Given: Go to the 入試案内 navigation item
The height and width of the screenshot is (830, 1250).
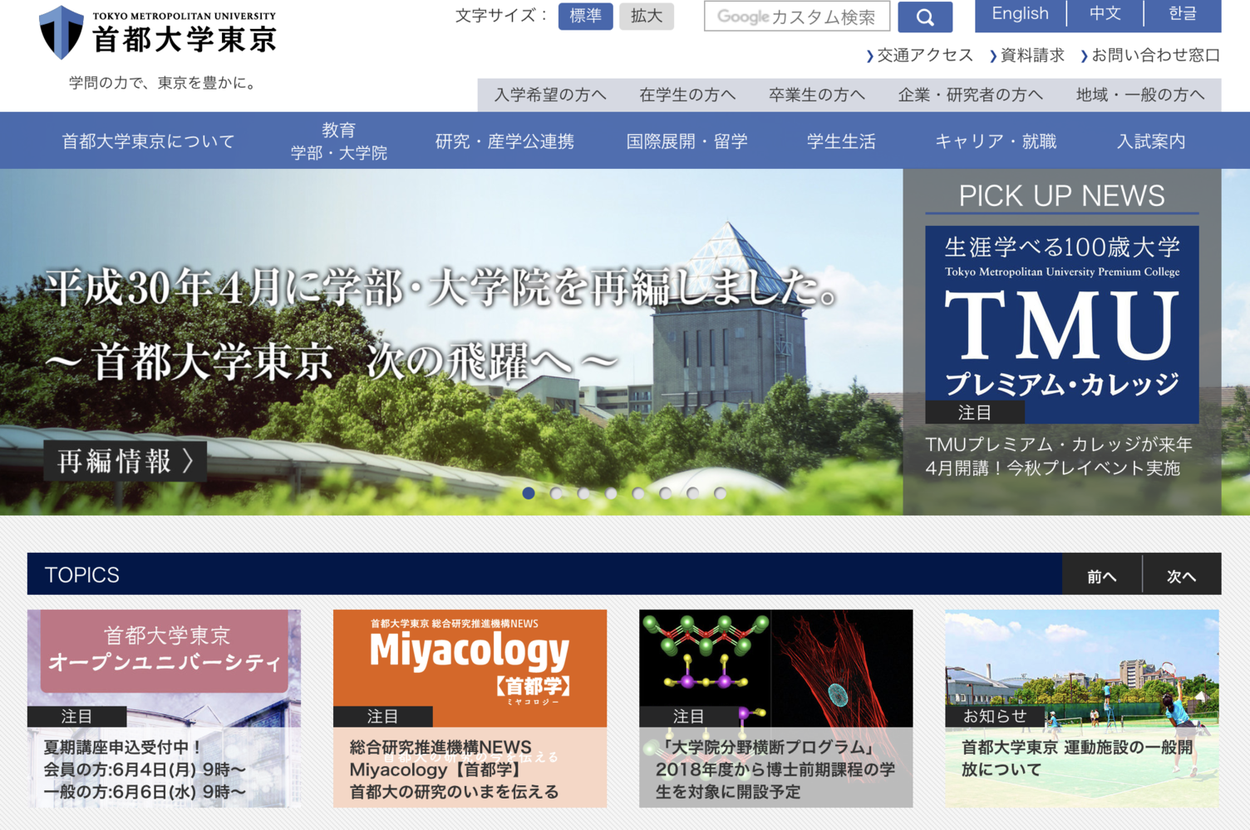Looking at the screenshot, I should pyautogui.click(x=1150, y=141).
